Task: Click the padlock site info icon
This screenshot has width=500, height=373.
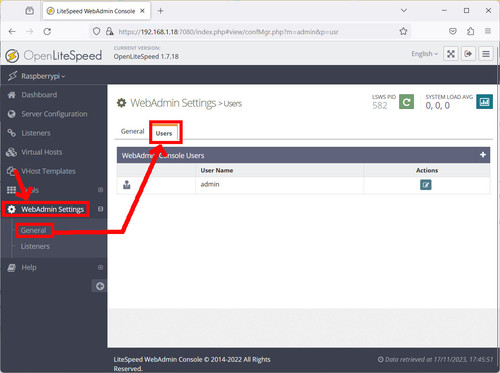Action: point(109,31)
